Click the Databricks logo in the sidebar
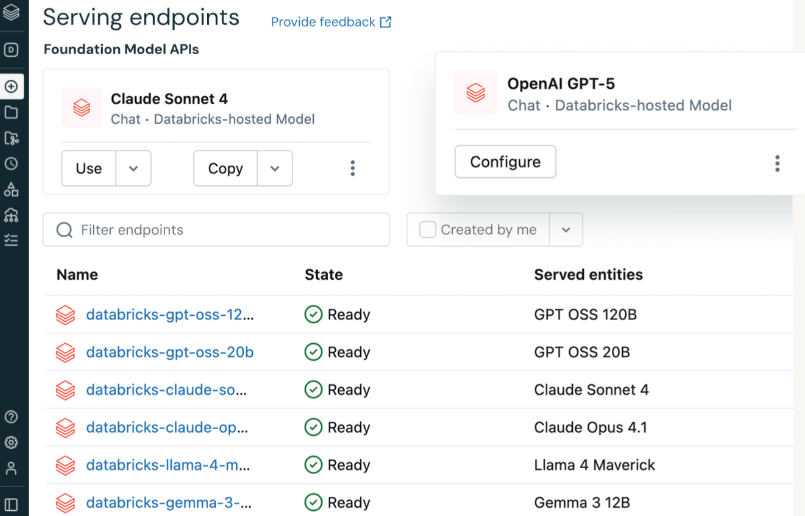This screenshot has width=805, height=516. point(11,11)
